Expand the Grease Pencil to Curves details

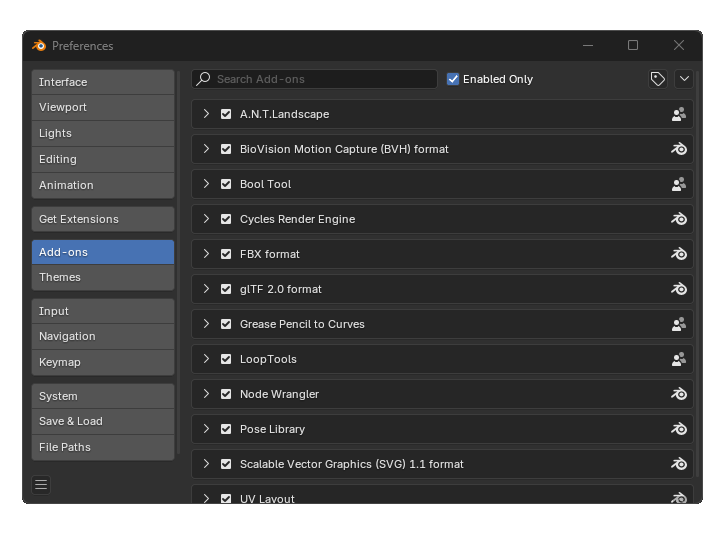tap(206, 324)
